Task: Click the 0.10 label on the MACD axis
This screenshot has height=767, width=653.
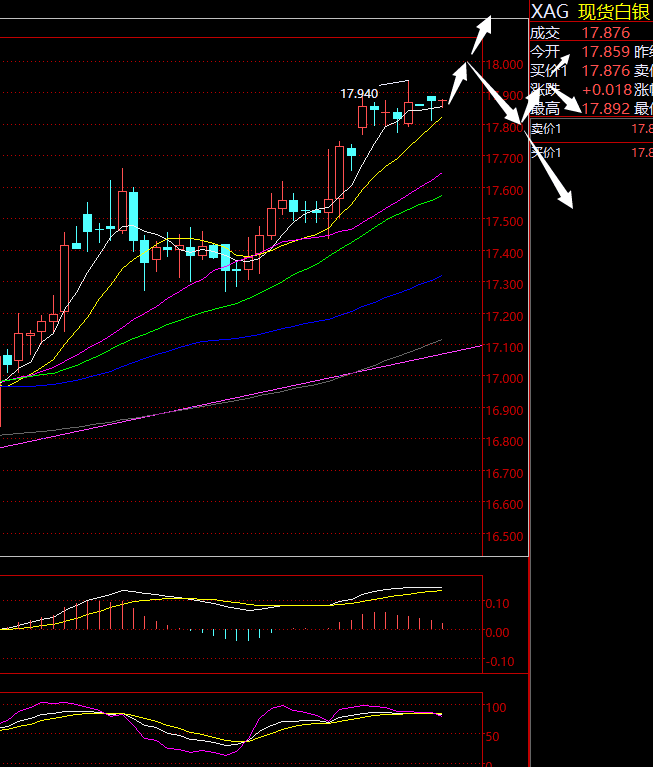Action: tap(497, 604)
